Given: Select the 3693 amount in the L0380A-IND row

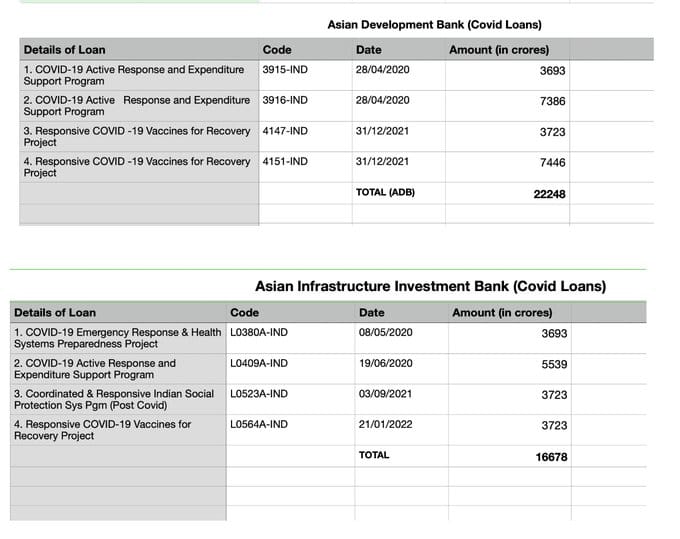Looking at the screenshot, I should click(x=510, y=338).
